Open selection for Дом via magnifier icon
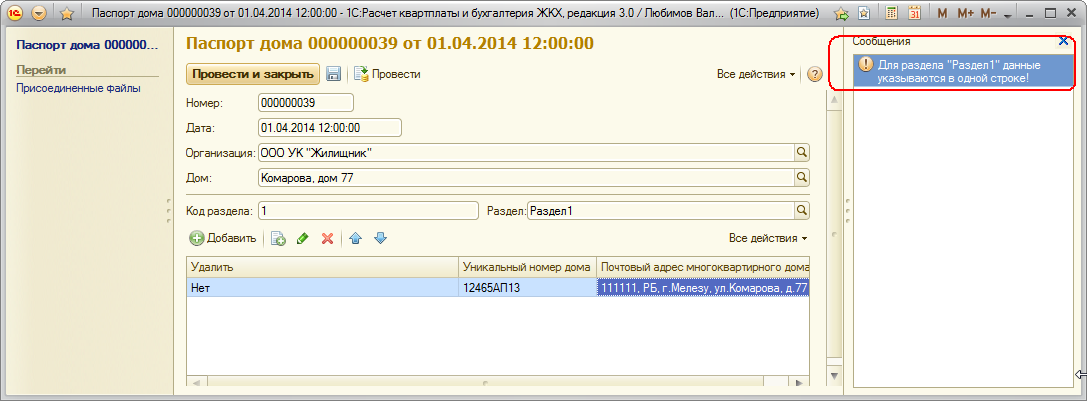1087x401 pixels. (x=801, y=178)
